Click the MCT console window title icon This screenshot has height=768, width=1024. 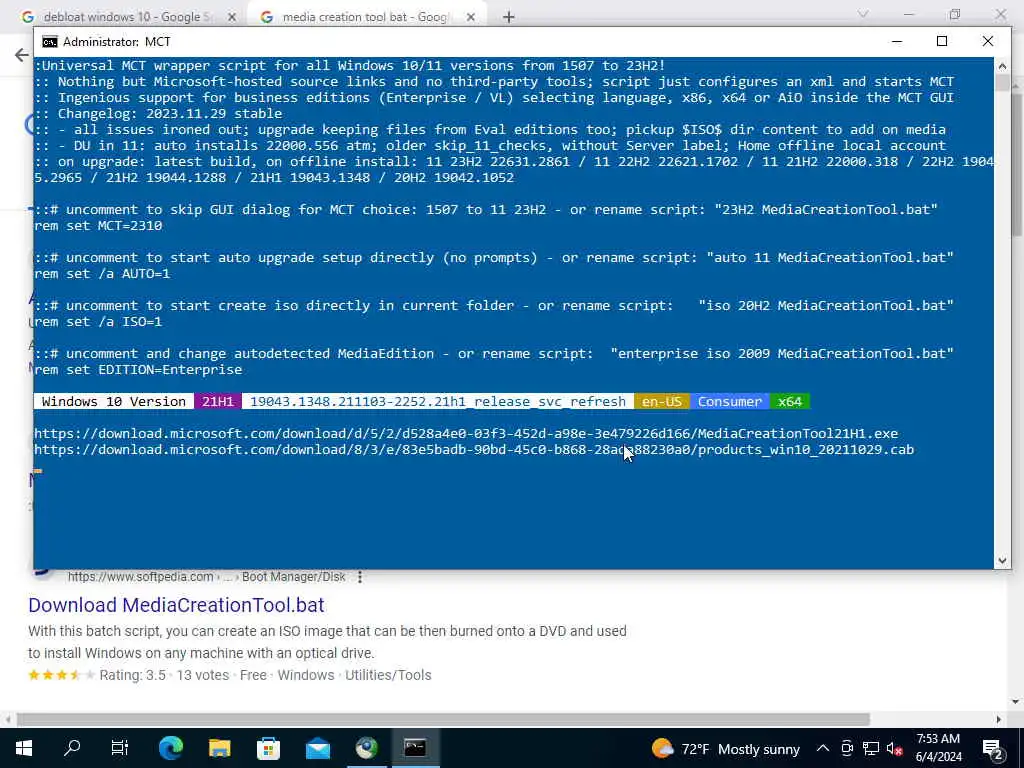[x=50, y=42]
